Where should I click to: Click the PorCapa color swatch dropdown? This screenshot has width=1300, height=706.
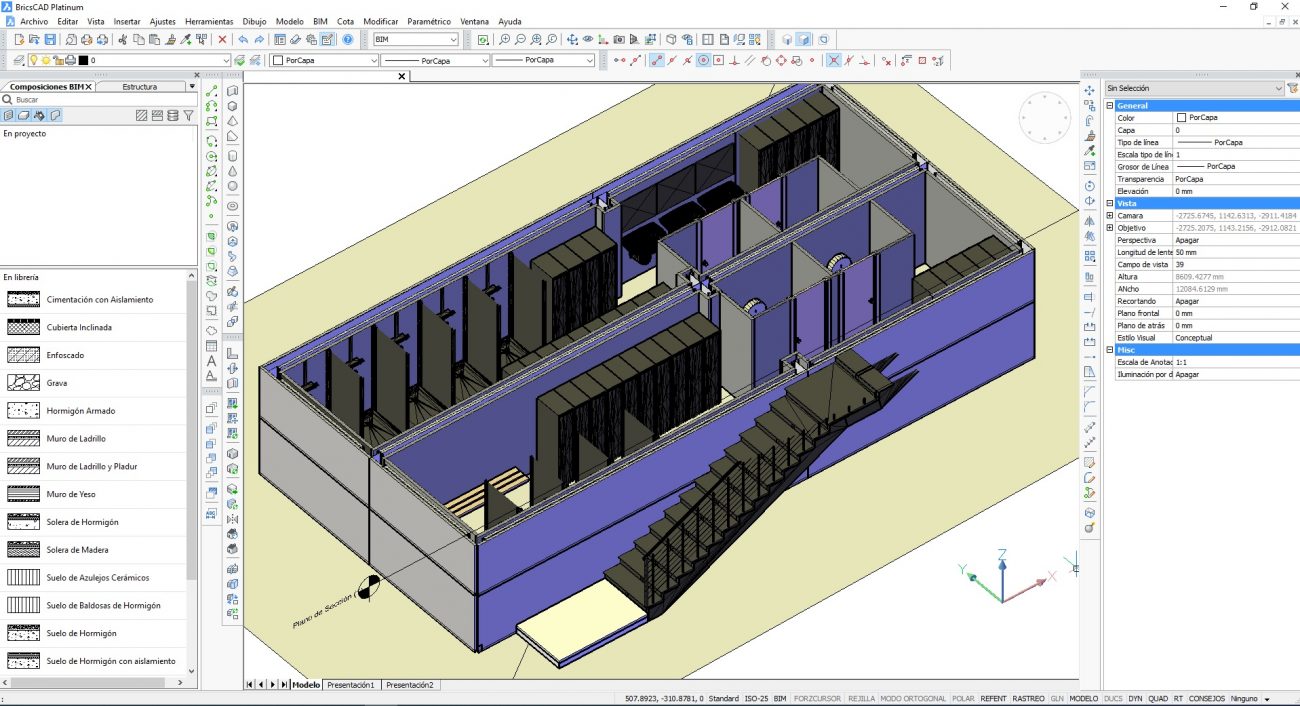click(x=325, y=60)
